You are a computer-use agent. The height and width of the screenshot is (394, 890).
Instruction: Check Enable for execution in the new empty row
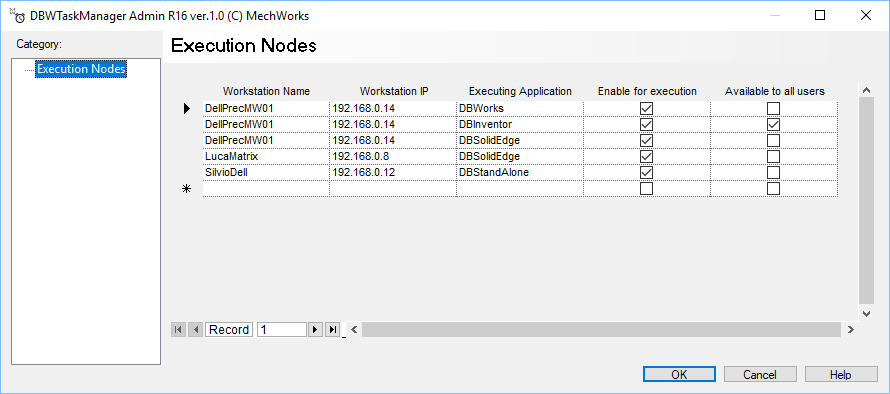646,188
